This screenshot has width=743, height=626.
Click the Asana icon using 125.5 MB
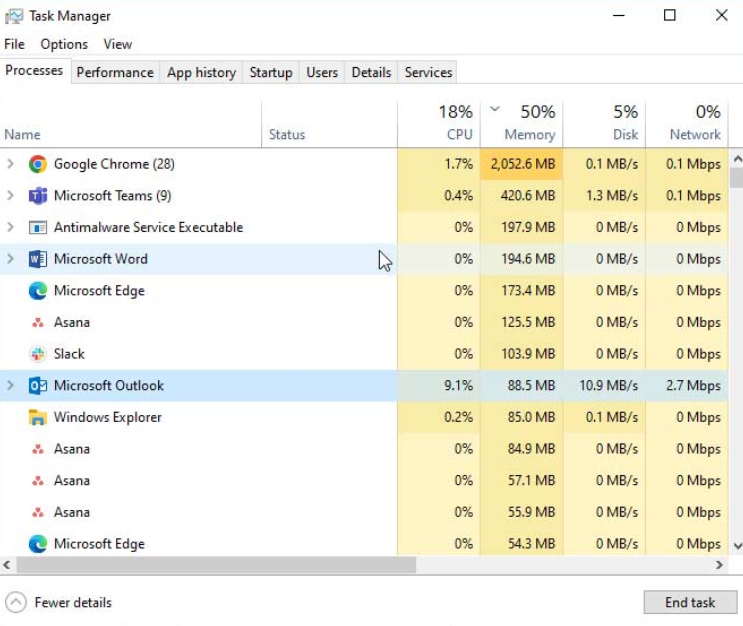click(37, 323)
